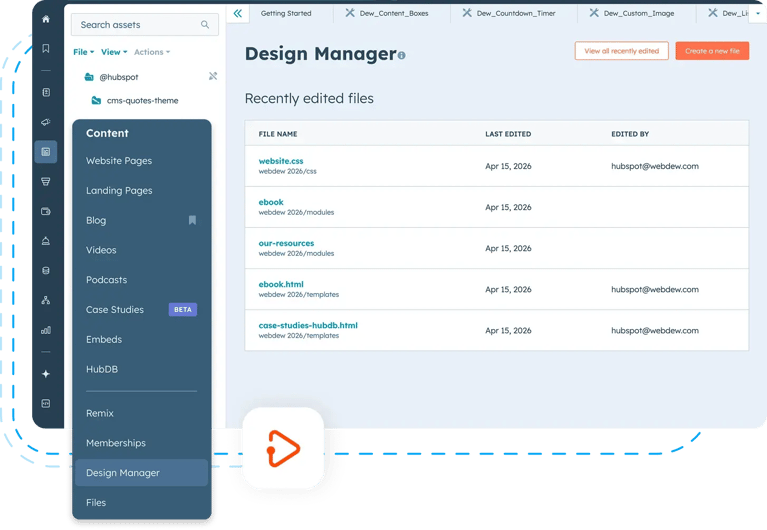767x530 pixels.
Task: Focus the Search assets input field
Action: click(145, 24)
